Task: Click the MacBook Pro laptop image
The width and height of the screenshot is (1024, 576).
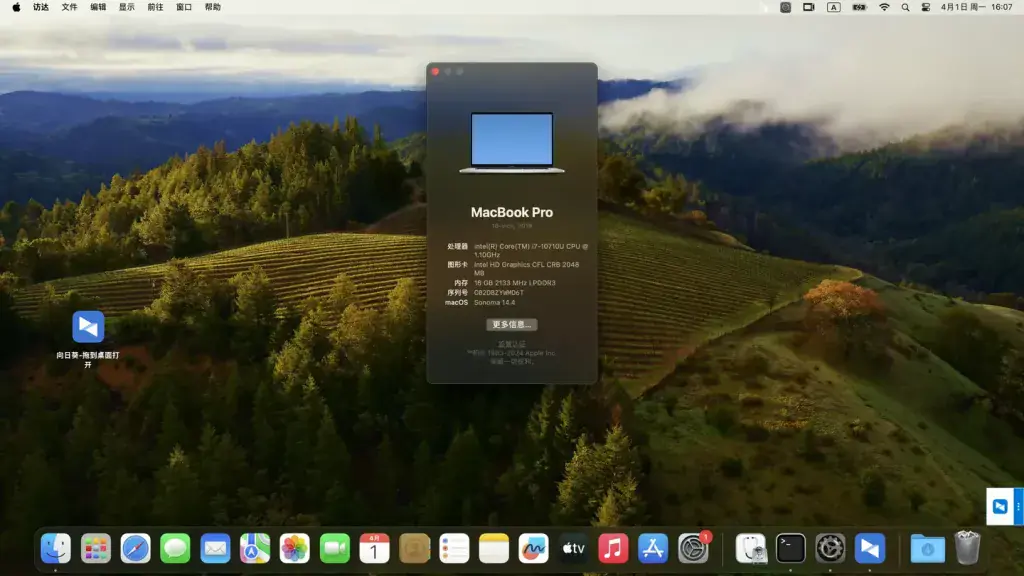Action: tap(512, 143)
